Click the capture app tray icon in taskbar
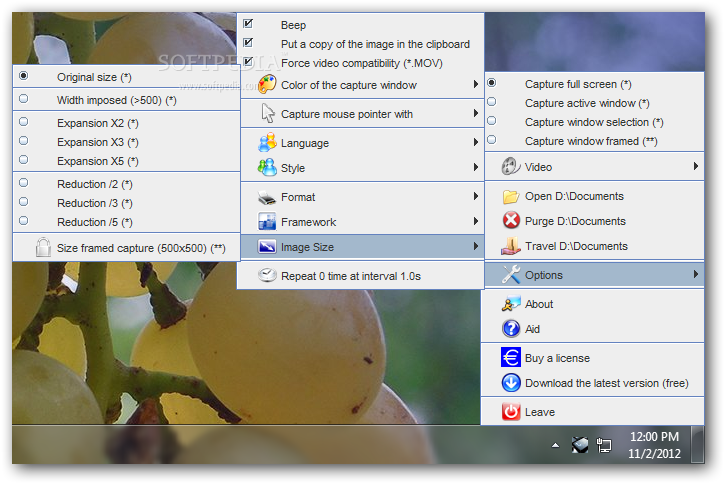 (580, 445)
